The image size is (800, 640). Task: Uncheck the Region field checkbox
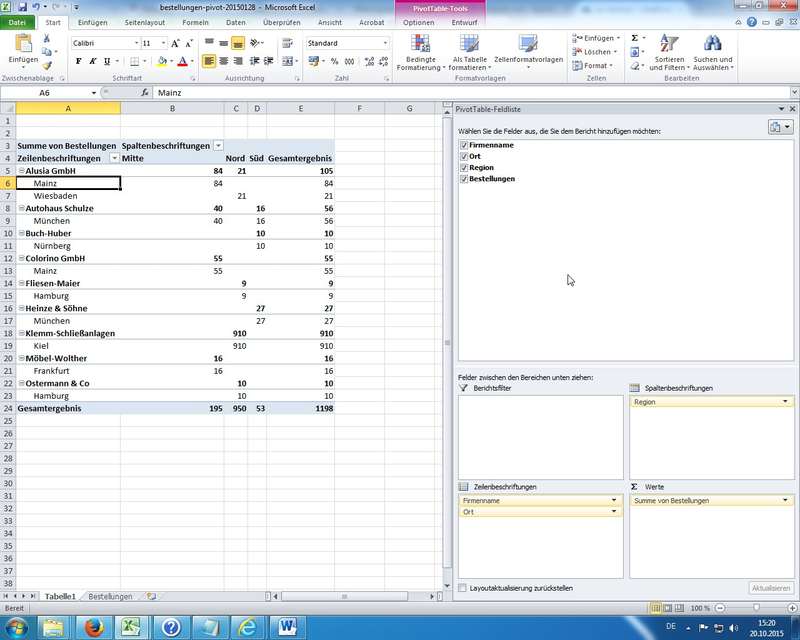tap(463, 168)
